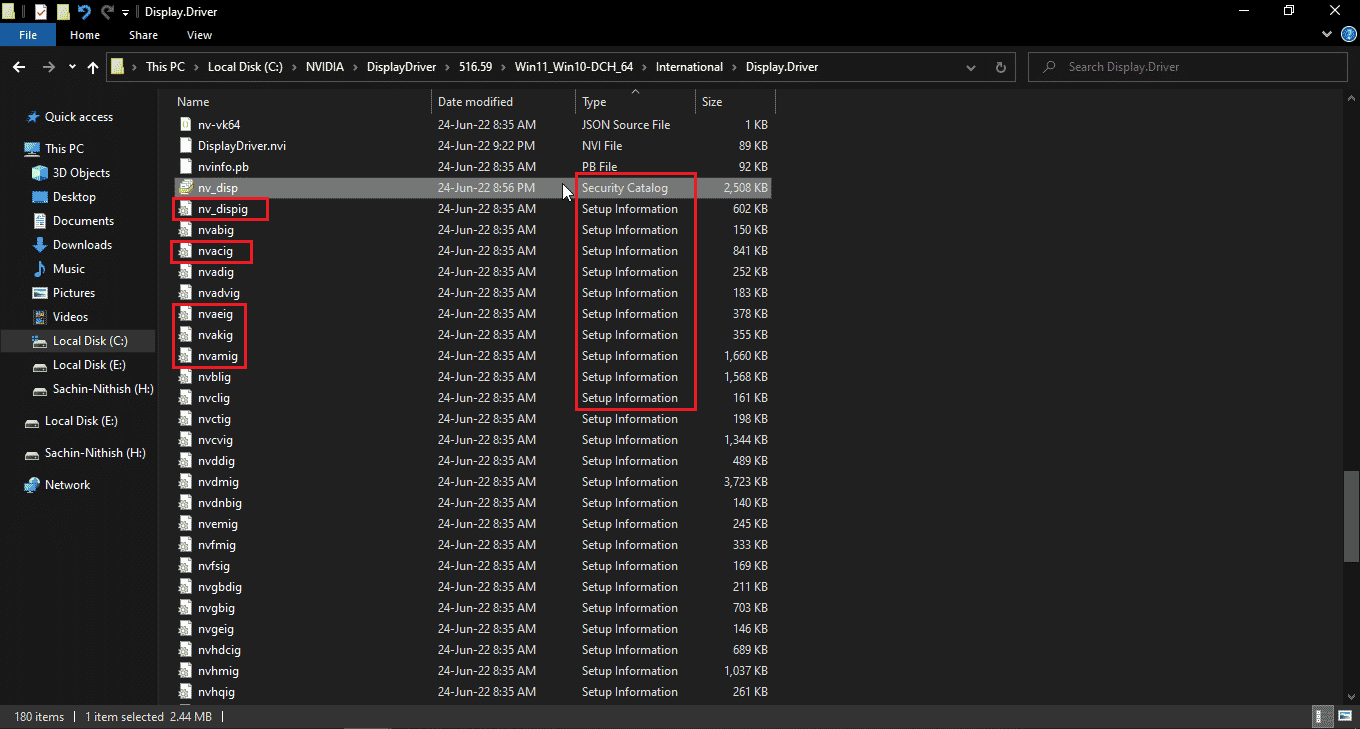Switch to Large icons view icon
The image size is (1360, 729).
tap(1346, 717)
